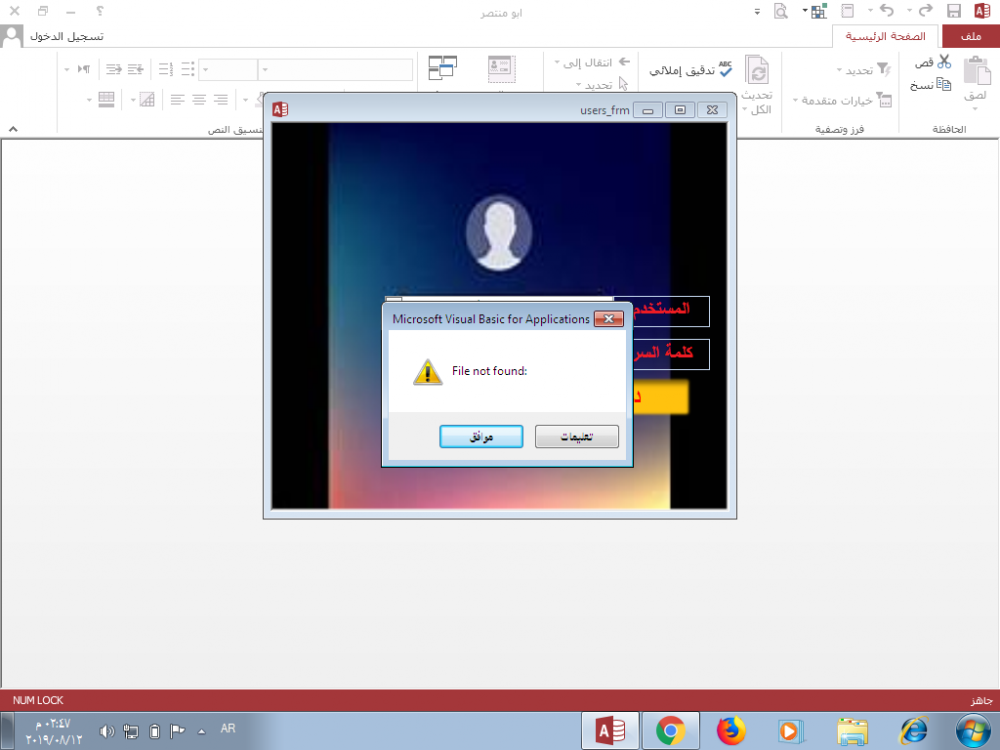The image size is (1000, 750).
Task: Click the قص (Cut) scissors icon
Action: point(943,62)
